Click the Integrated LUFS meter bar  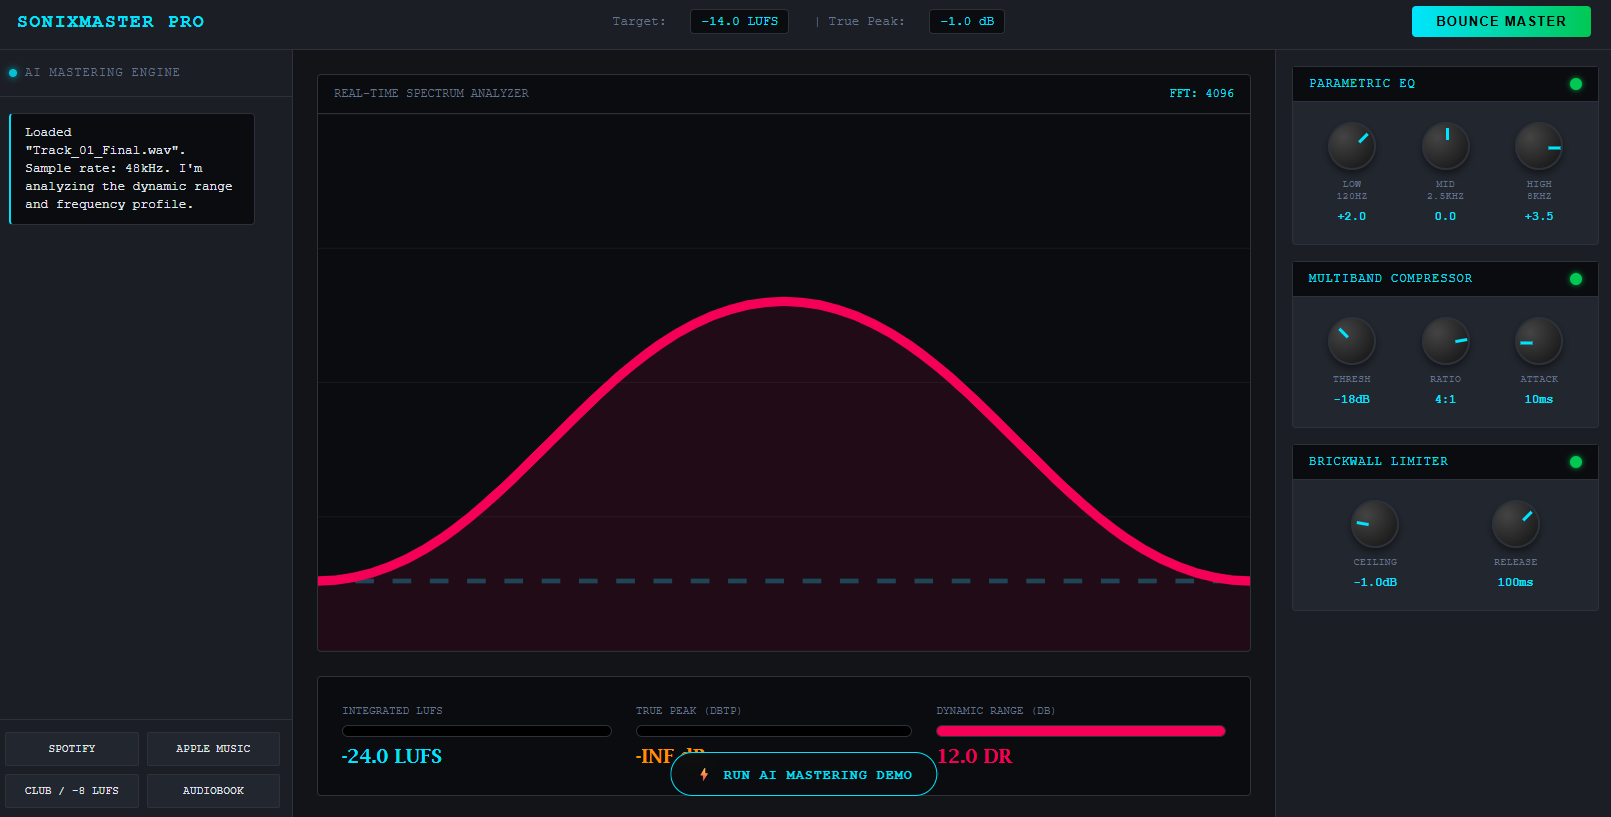tap(477, 731)
